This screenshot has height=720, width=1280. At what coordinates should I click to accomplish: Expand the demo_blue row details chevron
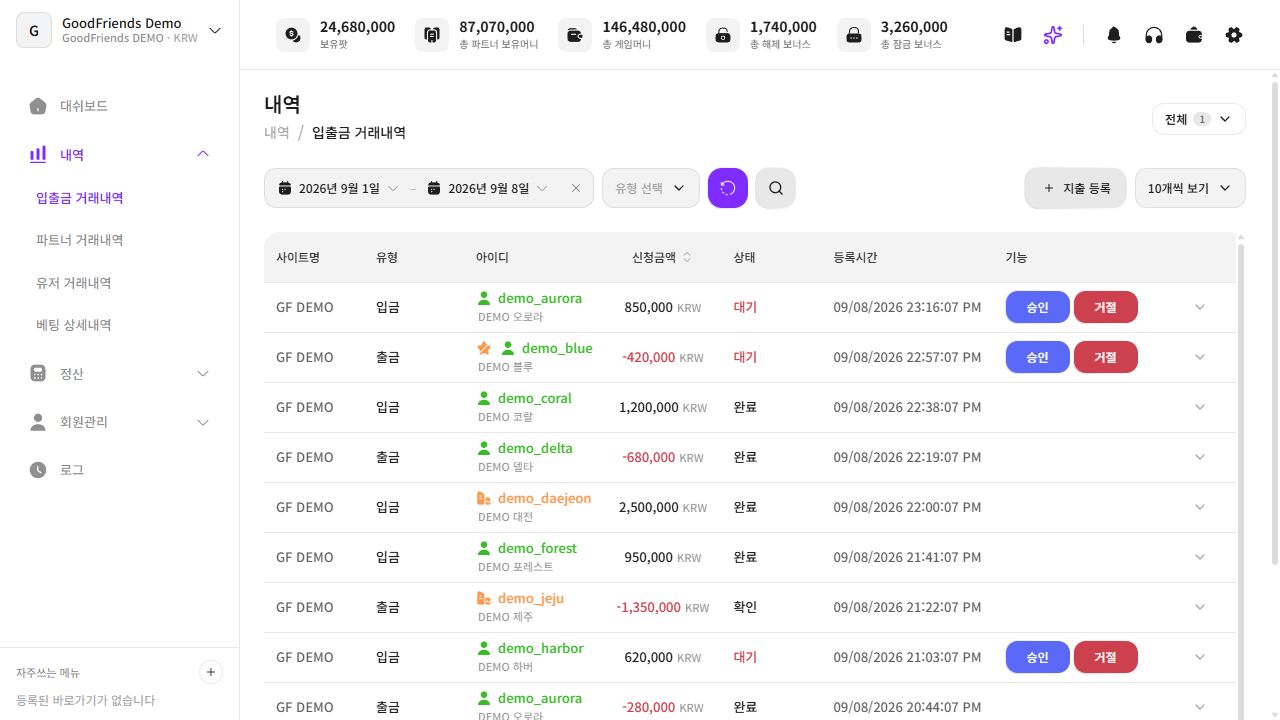click(x=1200, y=357)
